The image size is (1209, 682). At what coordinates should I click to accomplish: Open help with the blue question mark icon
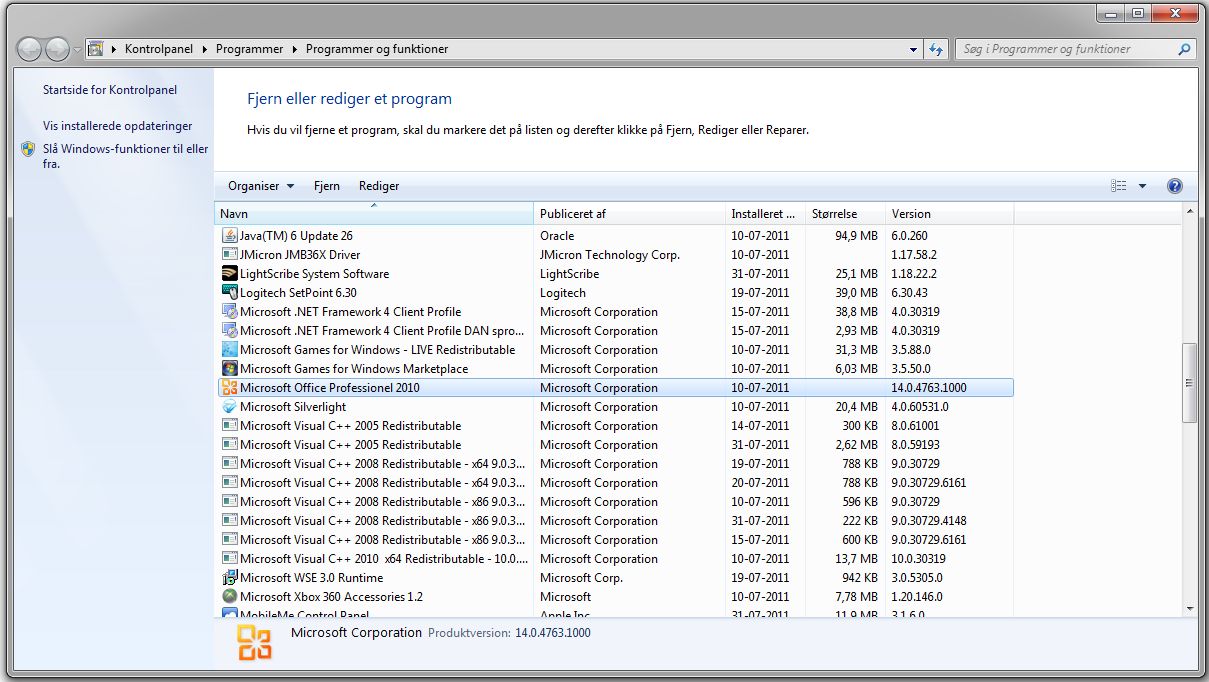click(x=1175, y=186)
